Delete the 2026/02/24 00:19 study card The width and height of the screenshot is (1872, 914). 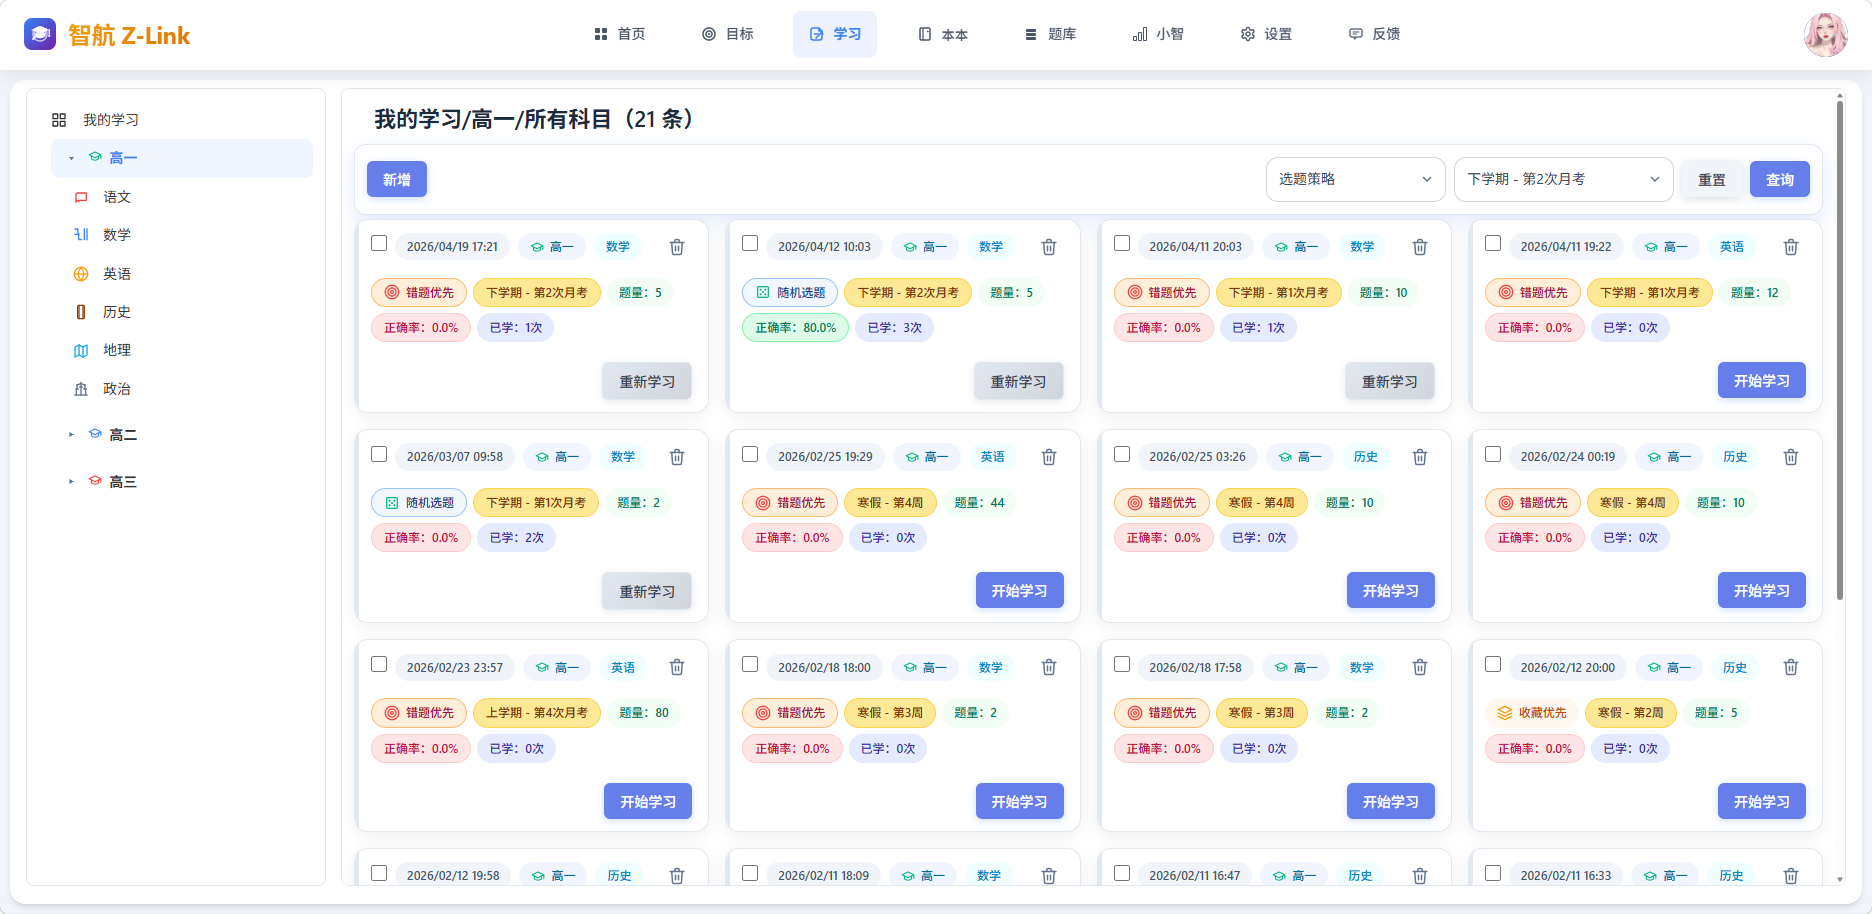tap(1791, 457)
